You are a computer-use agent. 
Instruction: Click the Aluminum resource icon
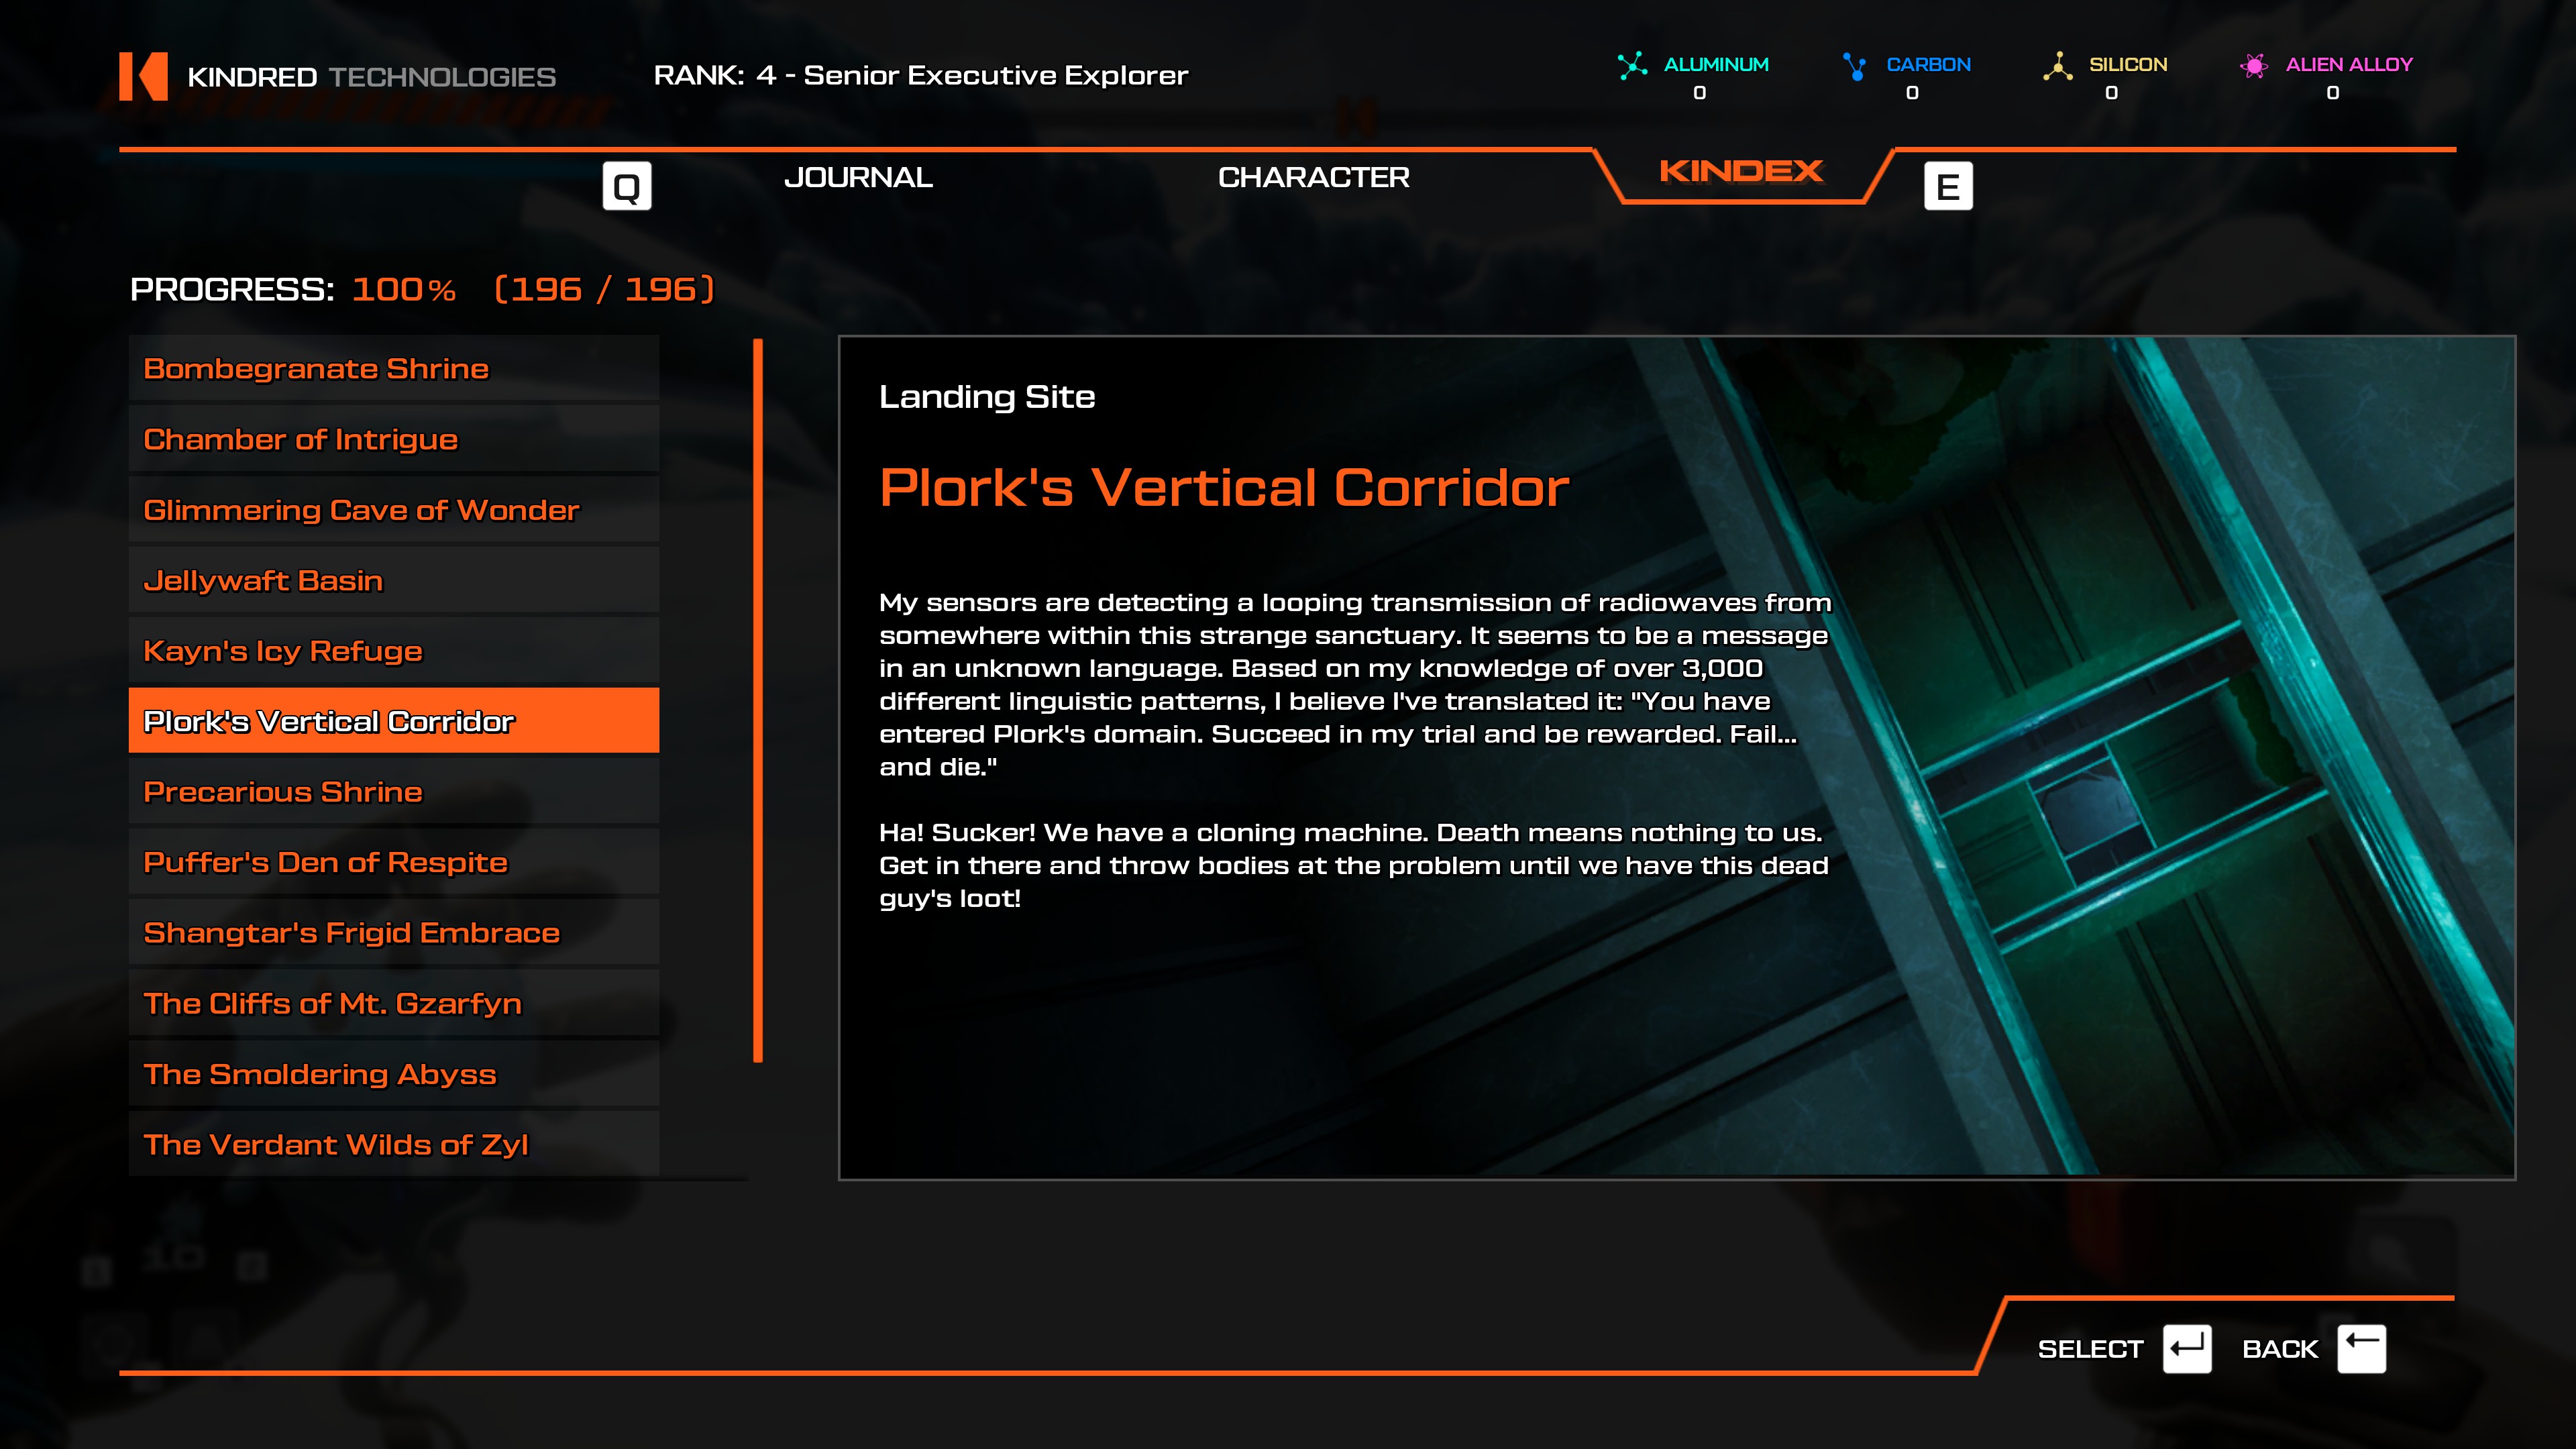coord(1632,66)
